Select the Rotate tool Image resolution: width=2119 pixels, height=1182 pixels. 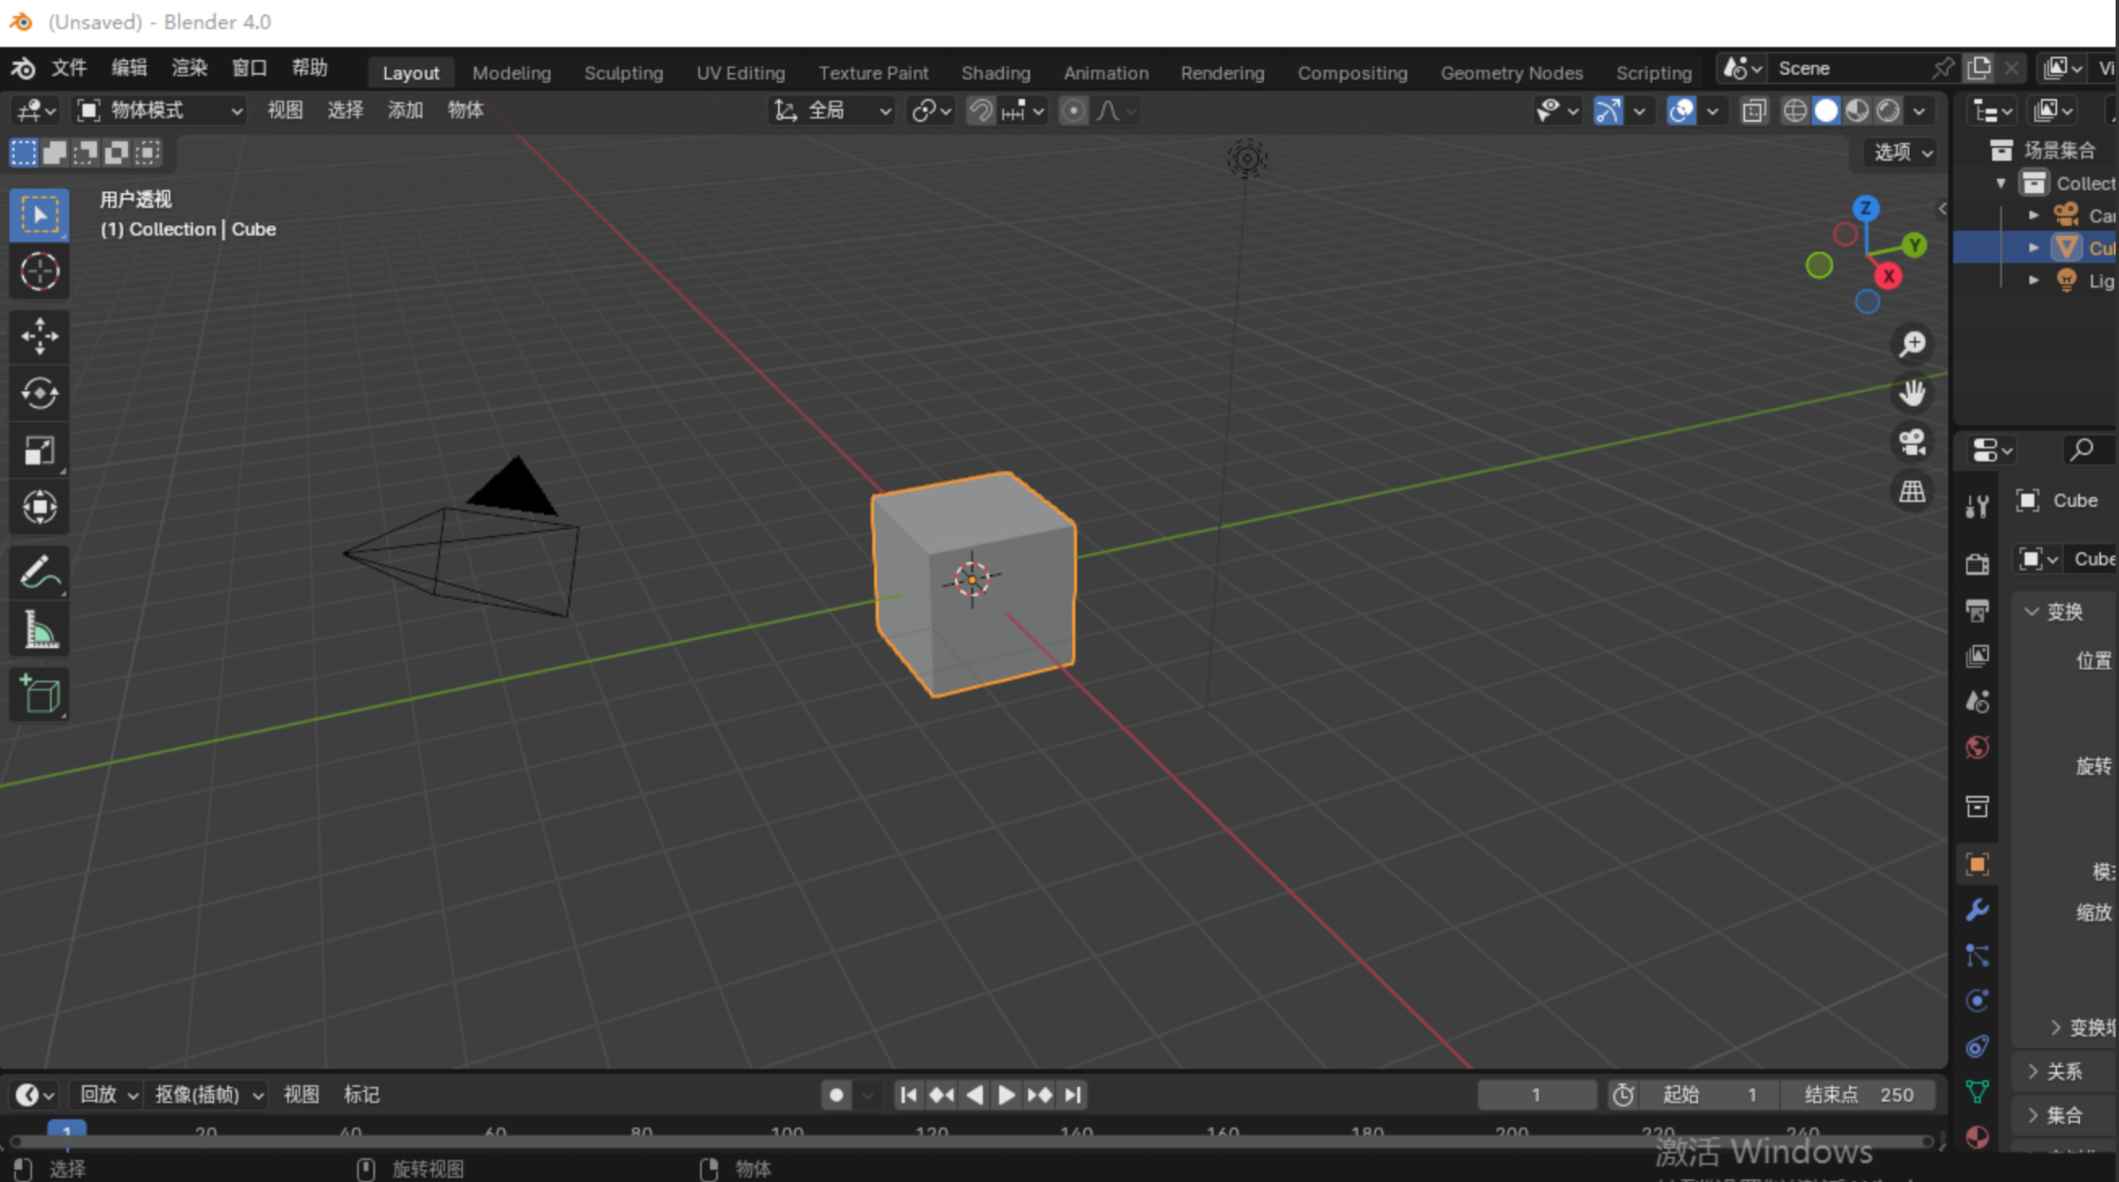[39, 393]
